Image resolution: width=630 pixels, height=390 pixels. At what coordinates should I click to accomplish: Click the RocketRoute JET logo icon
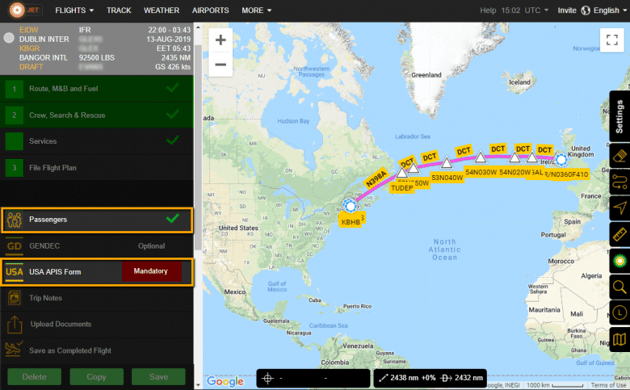17,10
